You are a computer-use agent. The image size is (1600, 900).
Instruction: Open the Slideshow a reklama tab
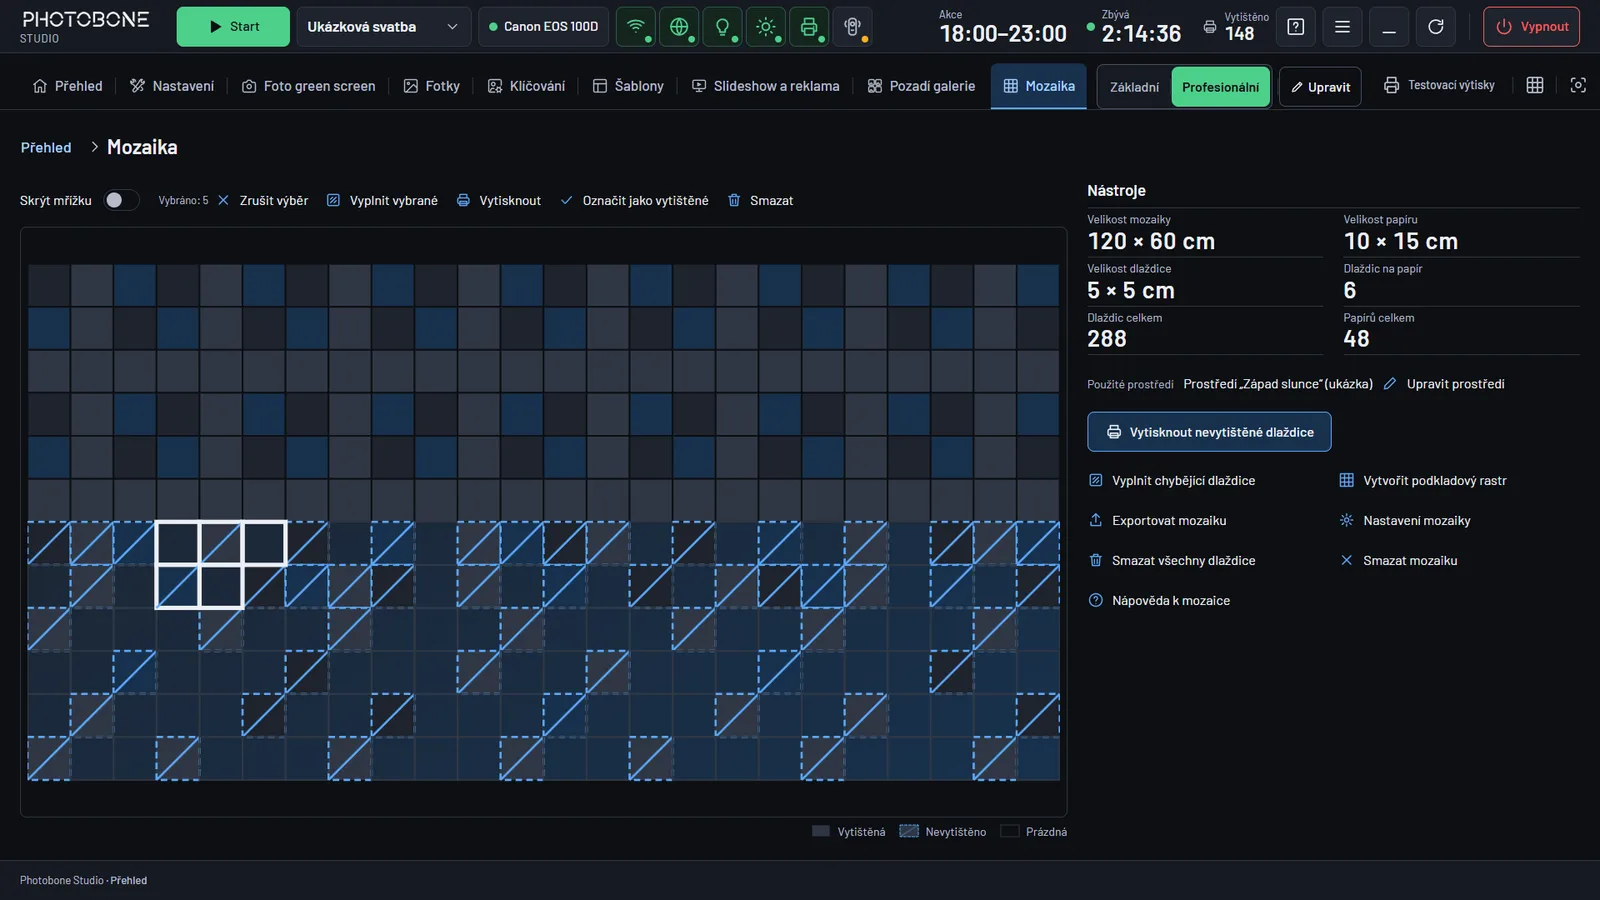766,86
